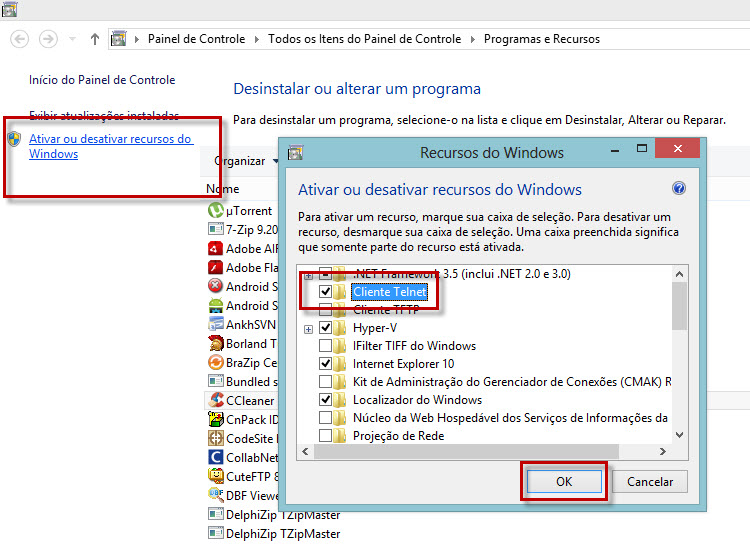
Task: Click the CollabNet program icon
Action: click(x=216, y=457)
